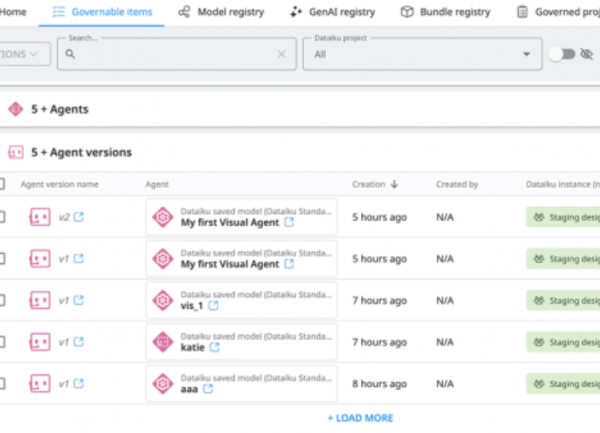Click the Agents diamond section icon

point(16,109)
